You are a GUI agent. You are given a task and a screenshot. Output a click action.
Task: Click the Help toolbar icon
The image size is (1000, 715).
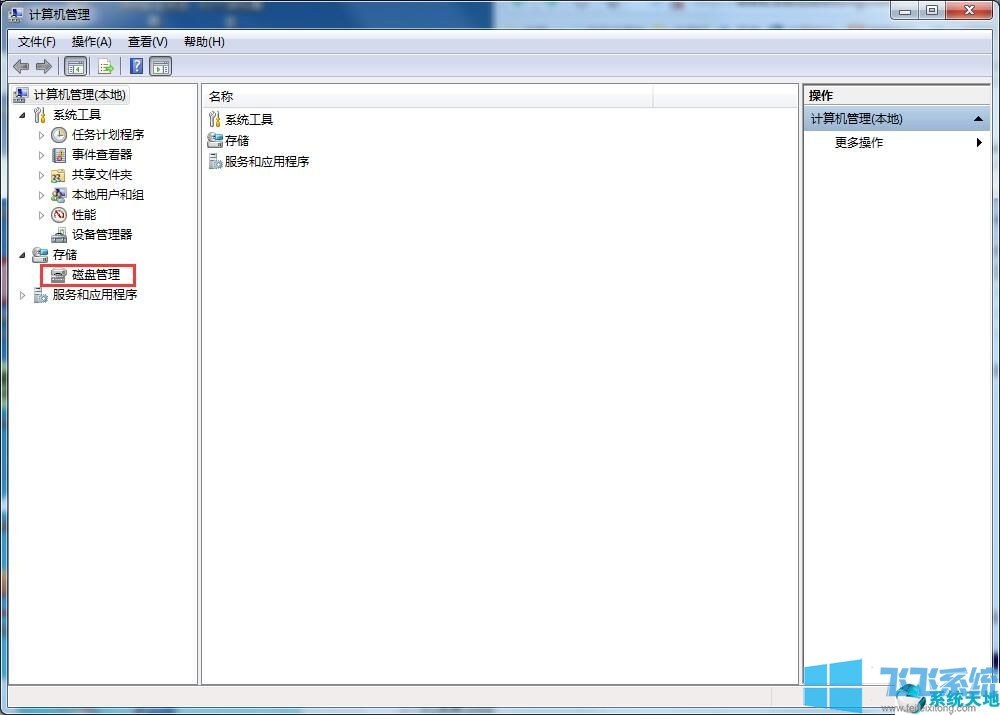coord(137,66)
